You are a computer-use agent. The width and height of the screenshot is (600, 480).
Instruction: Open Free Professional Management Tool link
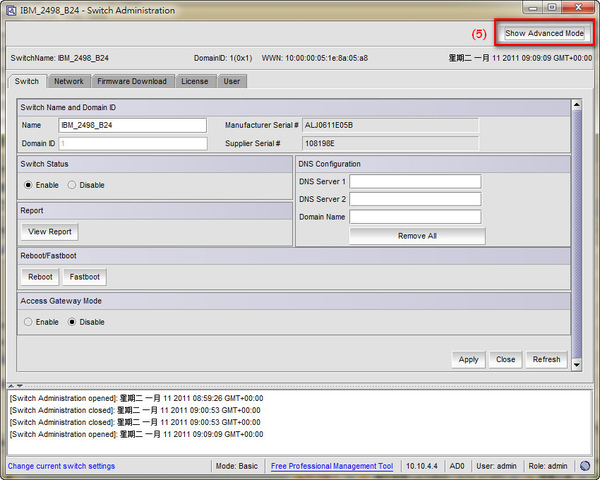coord(332,466)
